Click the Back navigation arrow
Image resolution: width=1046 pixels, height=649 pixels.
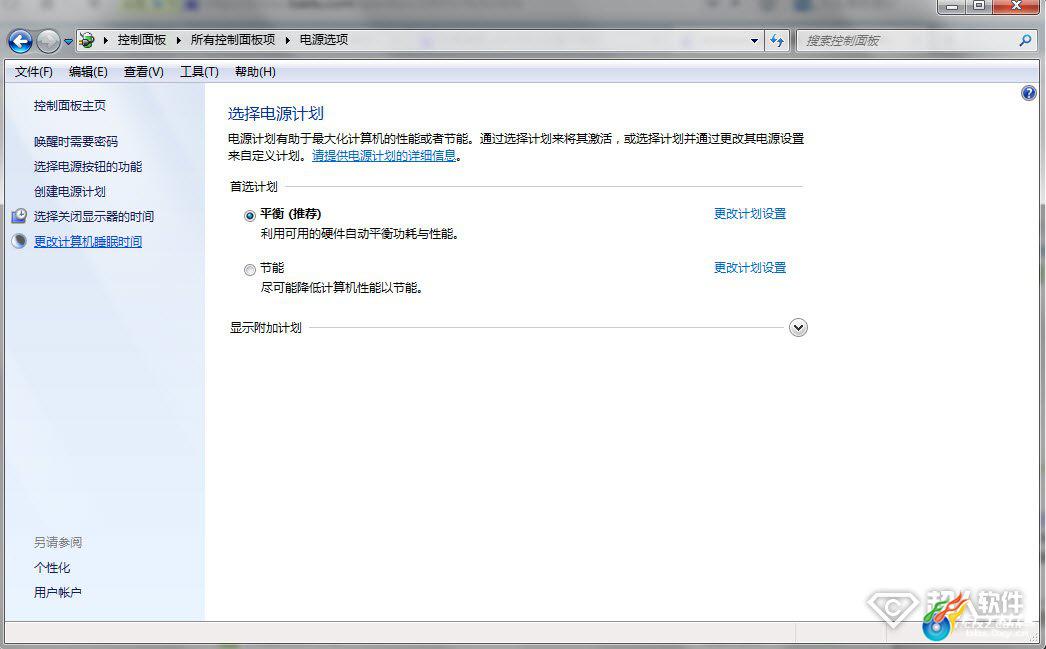point(20,41)
